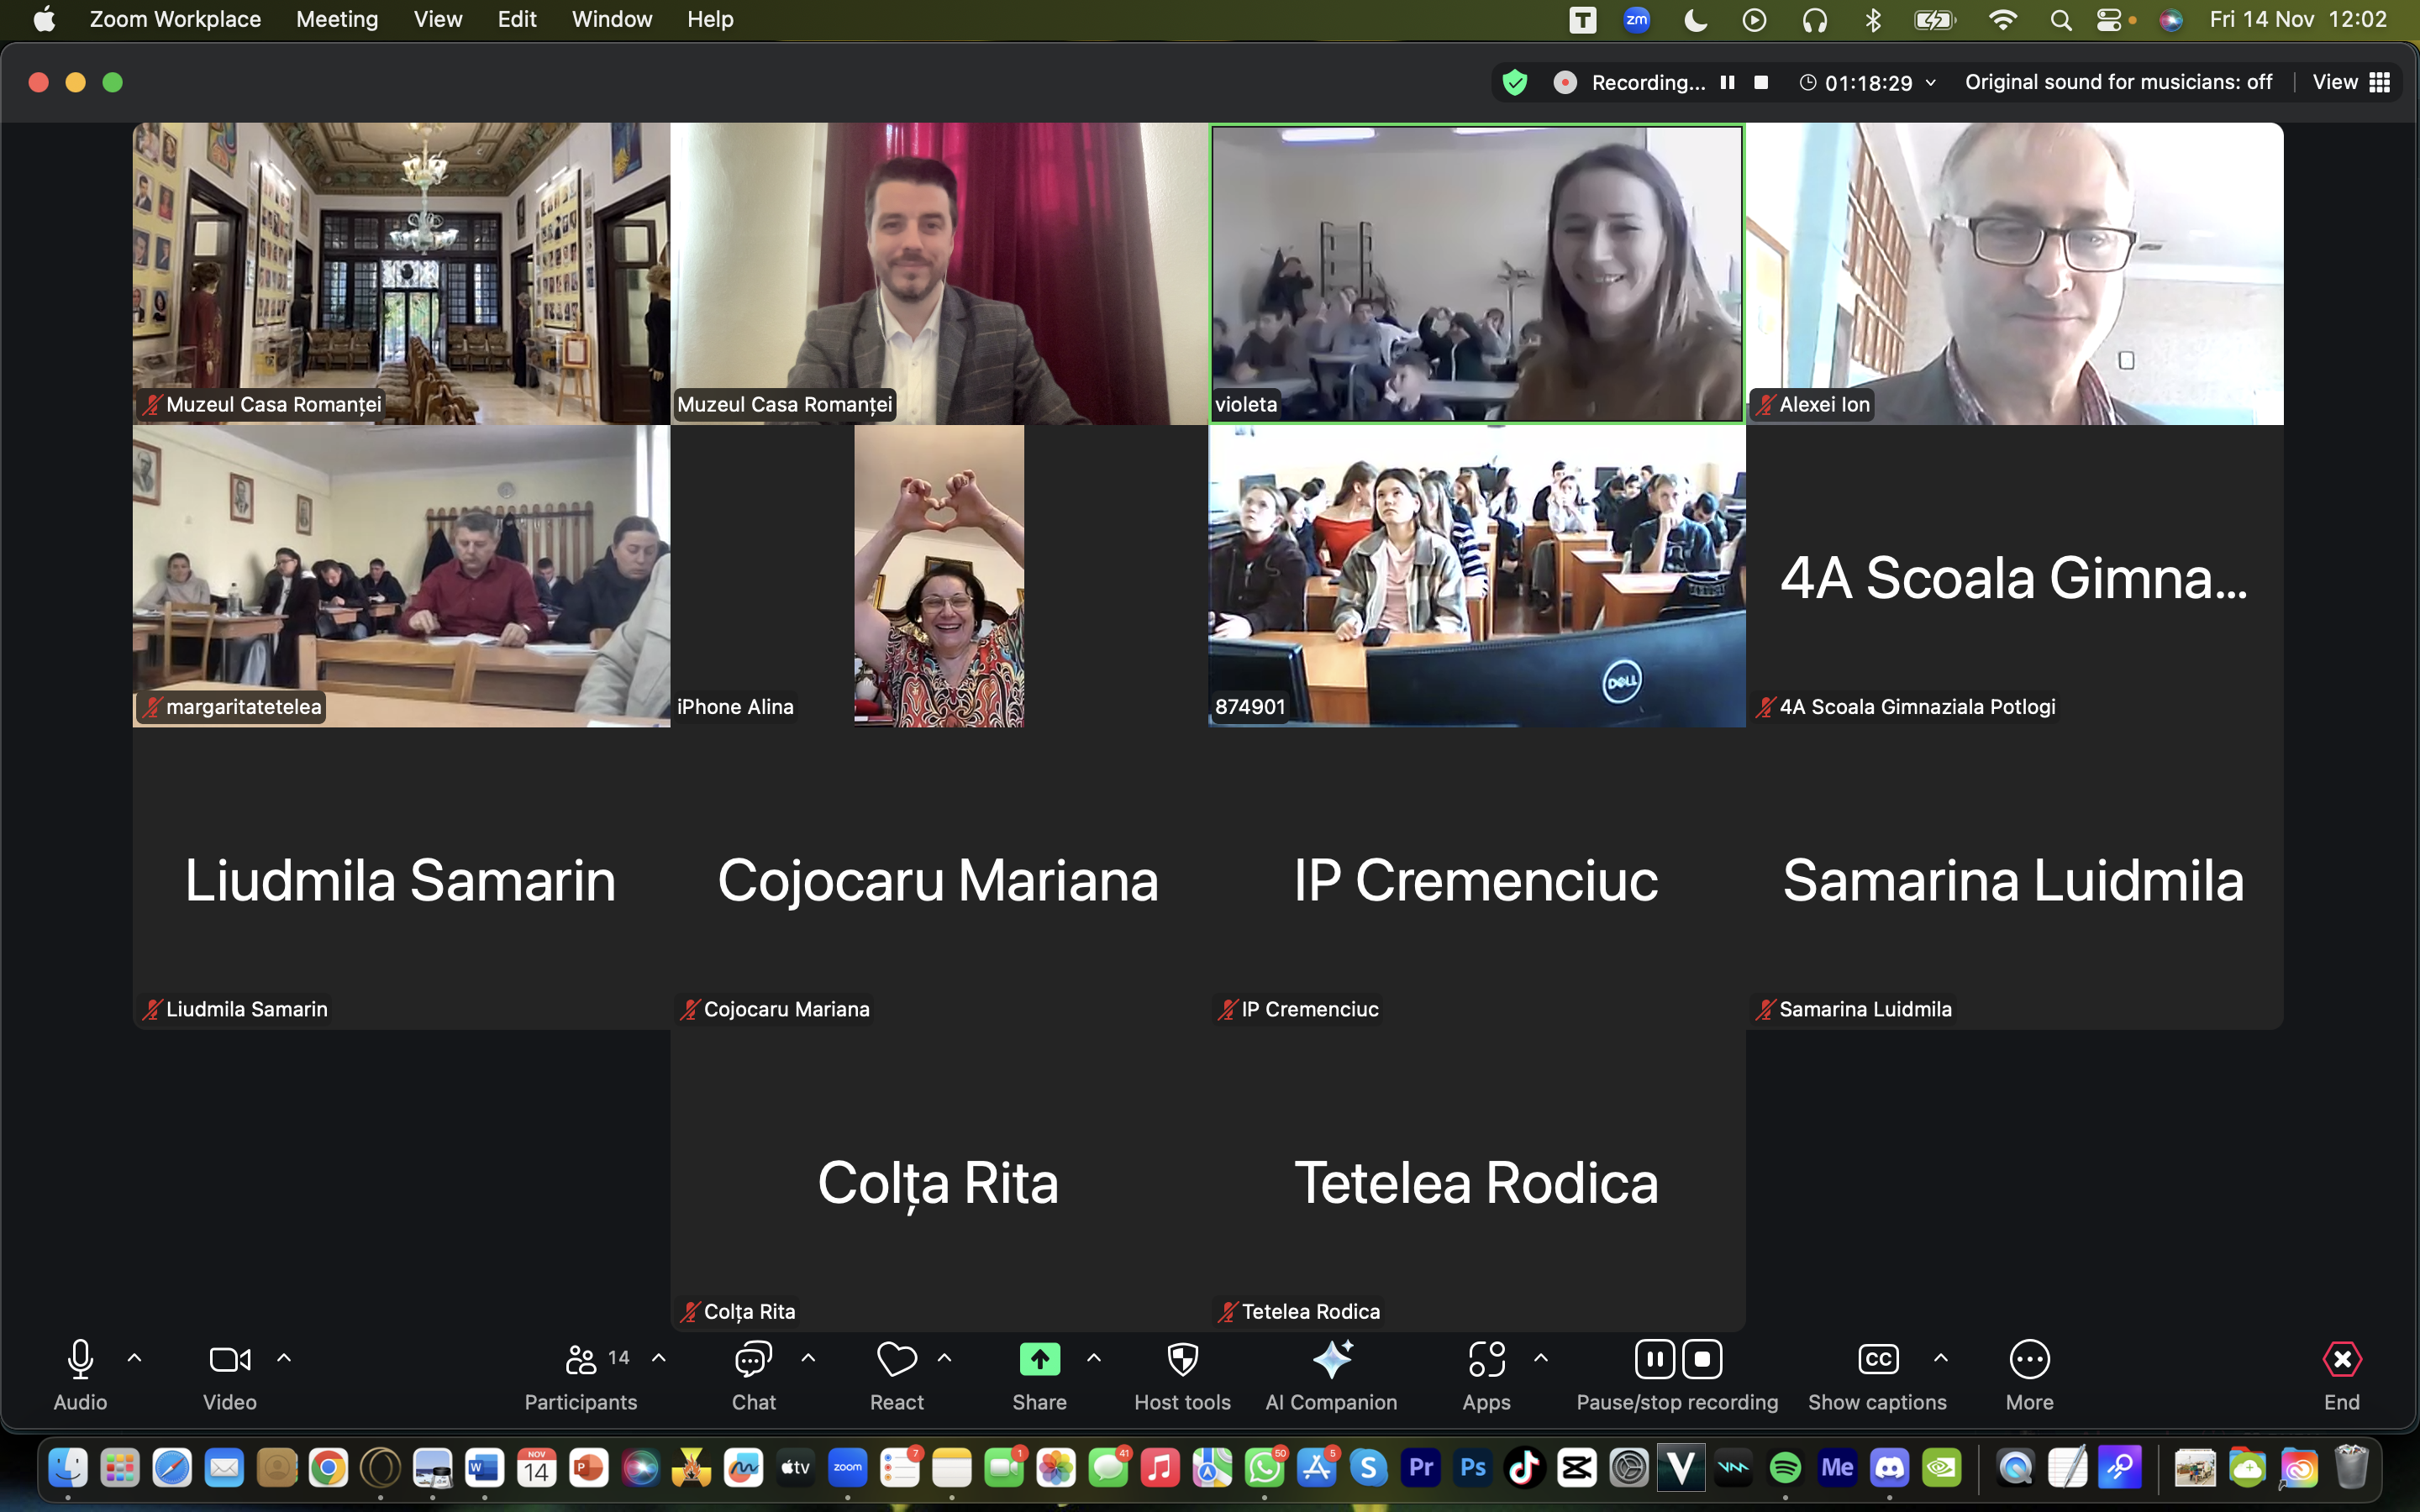Show captions via CC button
2420x1512 pixels.
click(1877, 1360)
